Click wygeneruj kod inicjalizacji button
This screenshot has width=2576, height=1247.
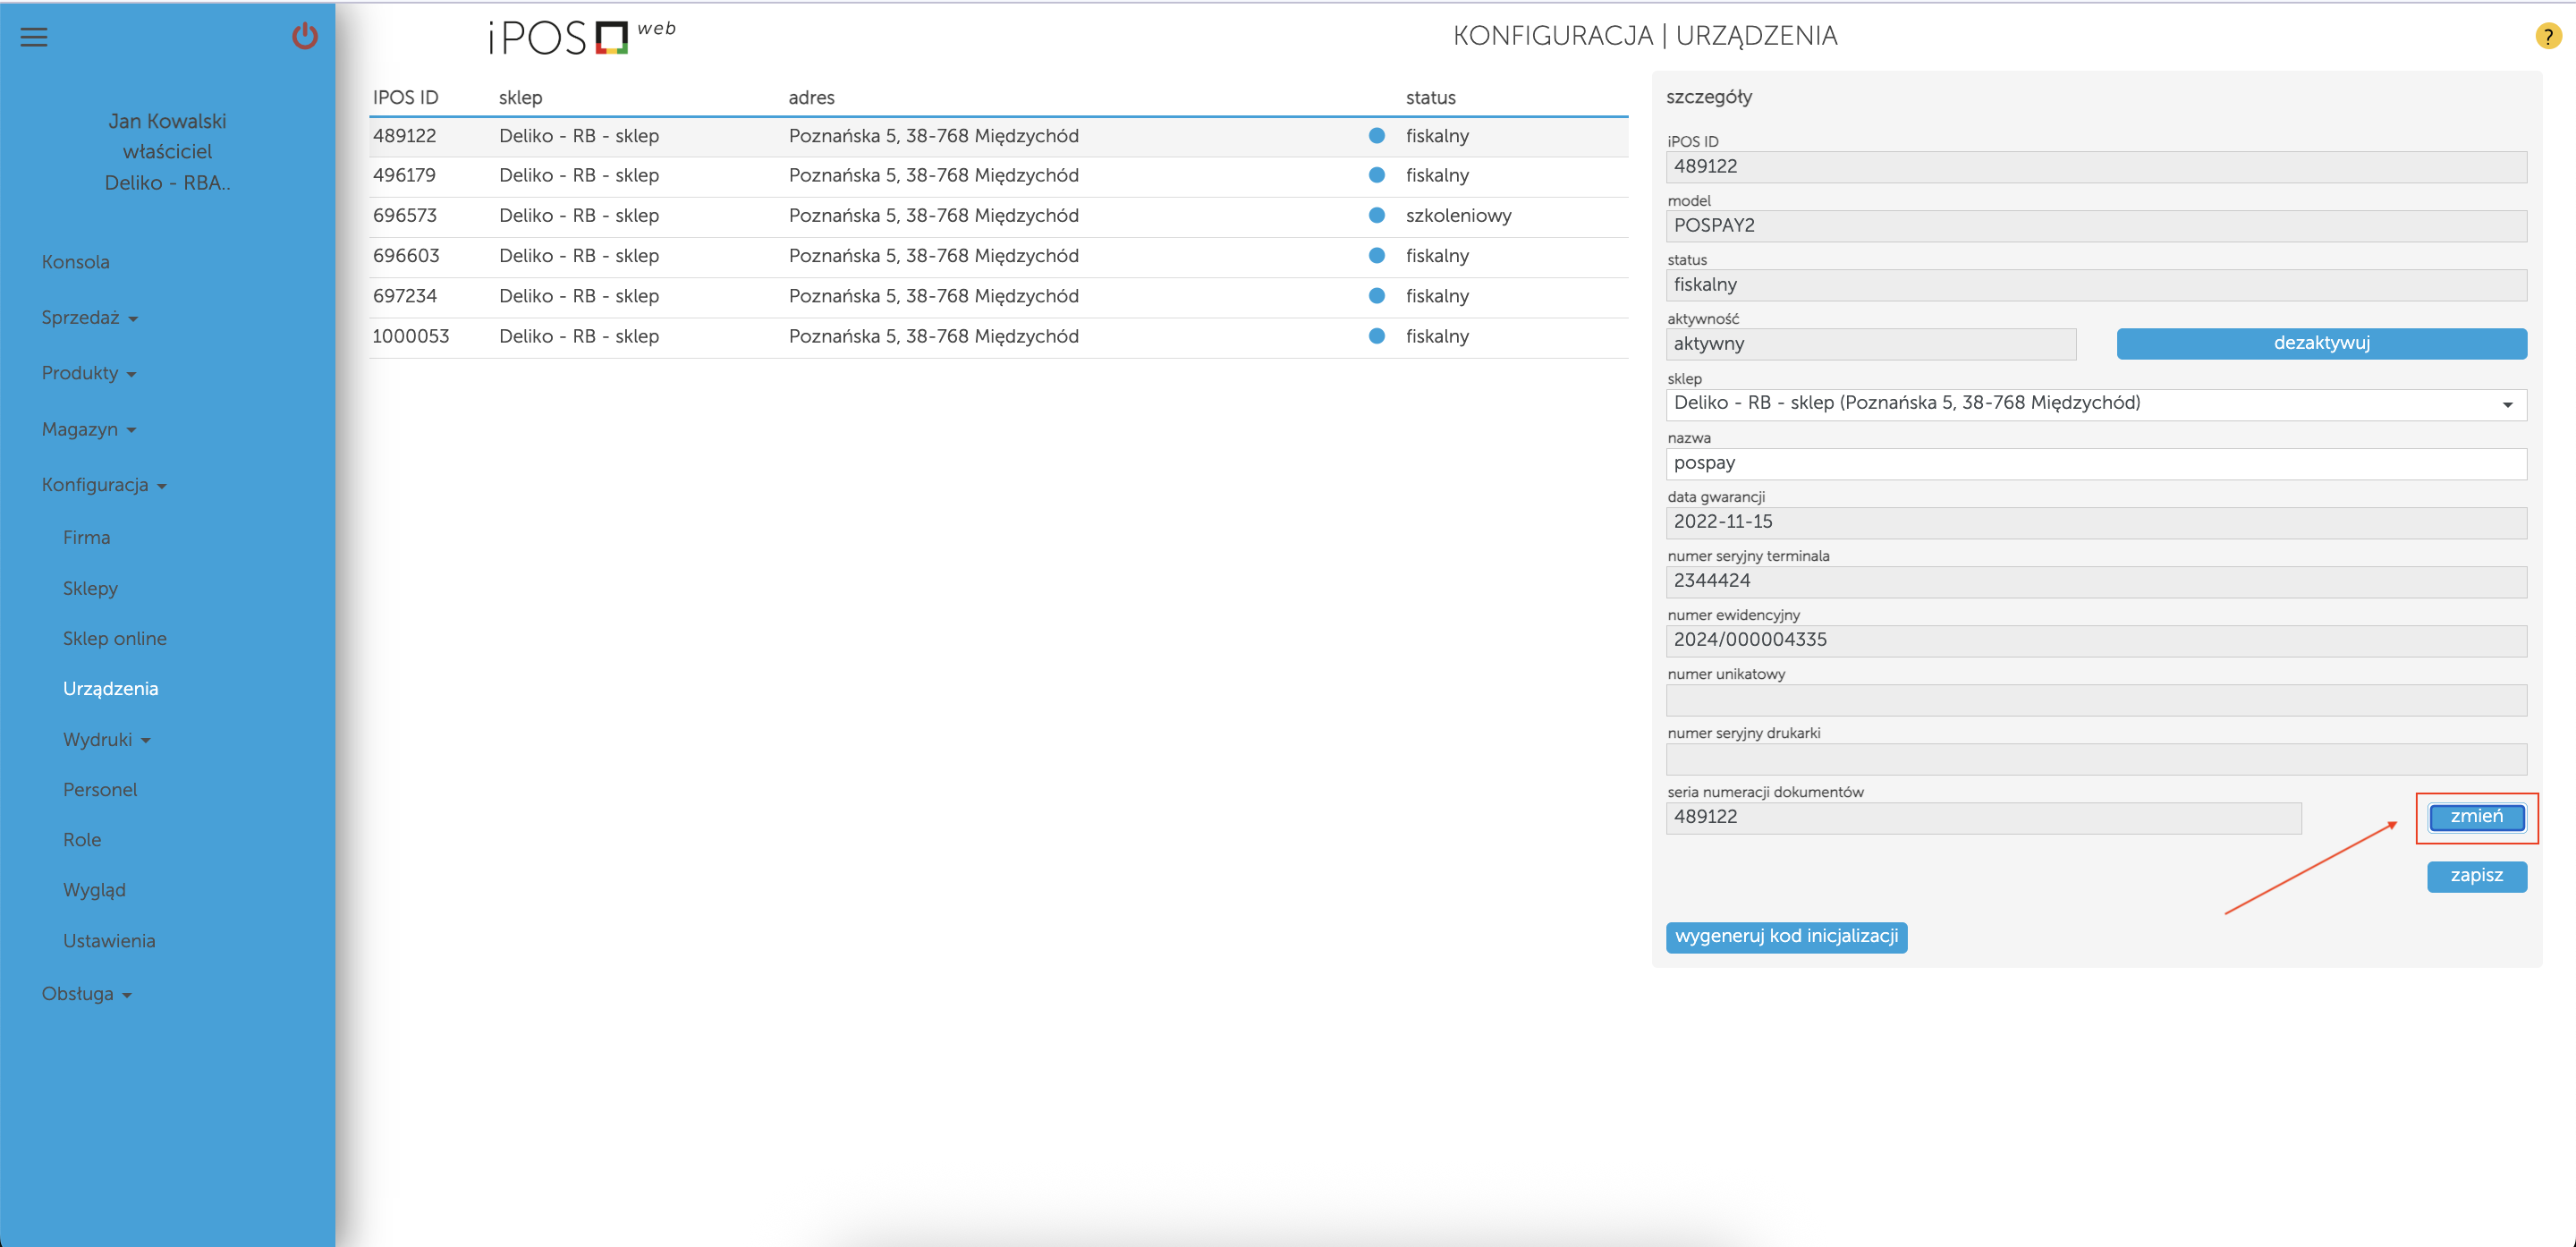[x=1786, y=937]
